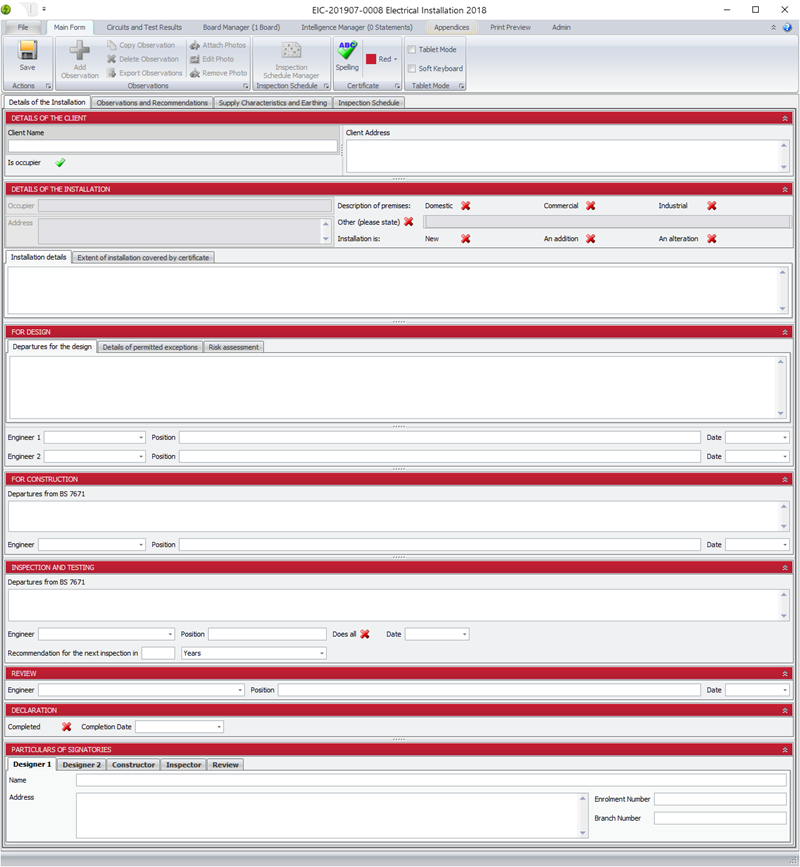Image resolution: width=800 pixels, height=867 pixels.
Task: Open the Inspection Schedule Manager
Action: coord(291,52)
